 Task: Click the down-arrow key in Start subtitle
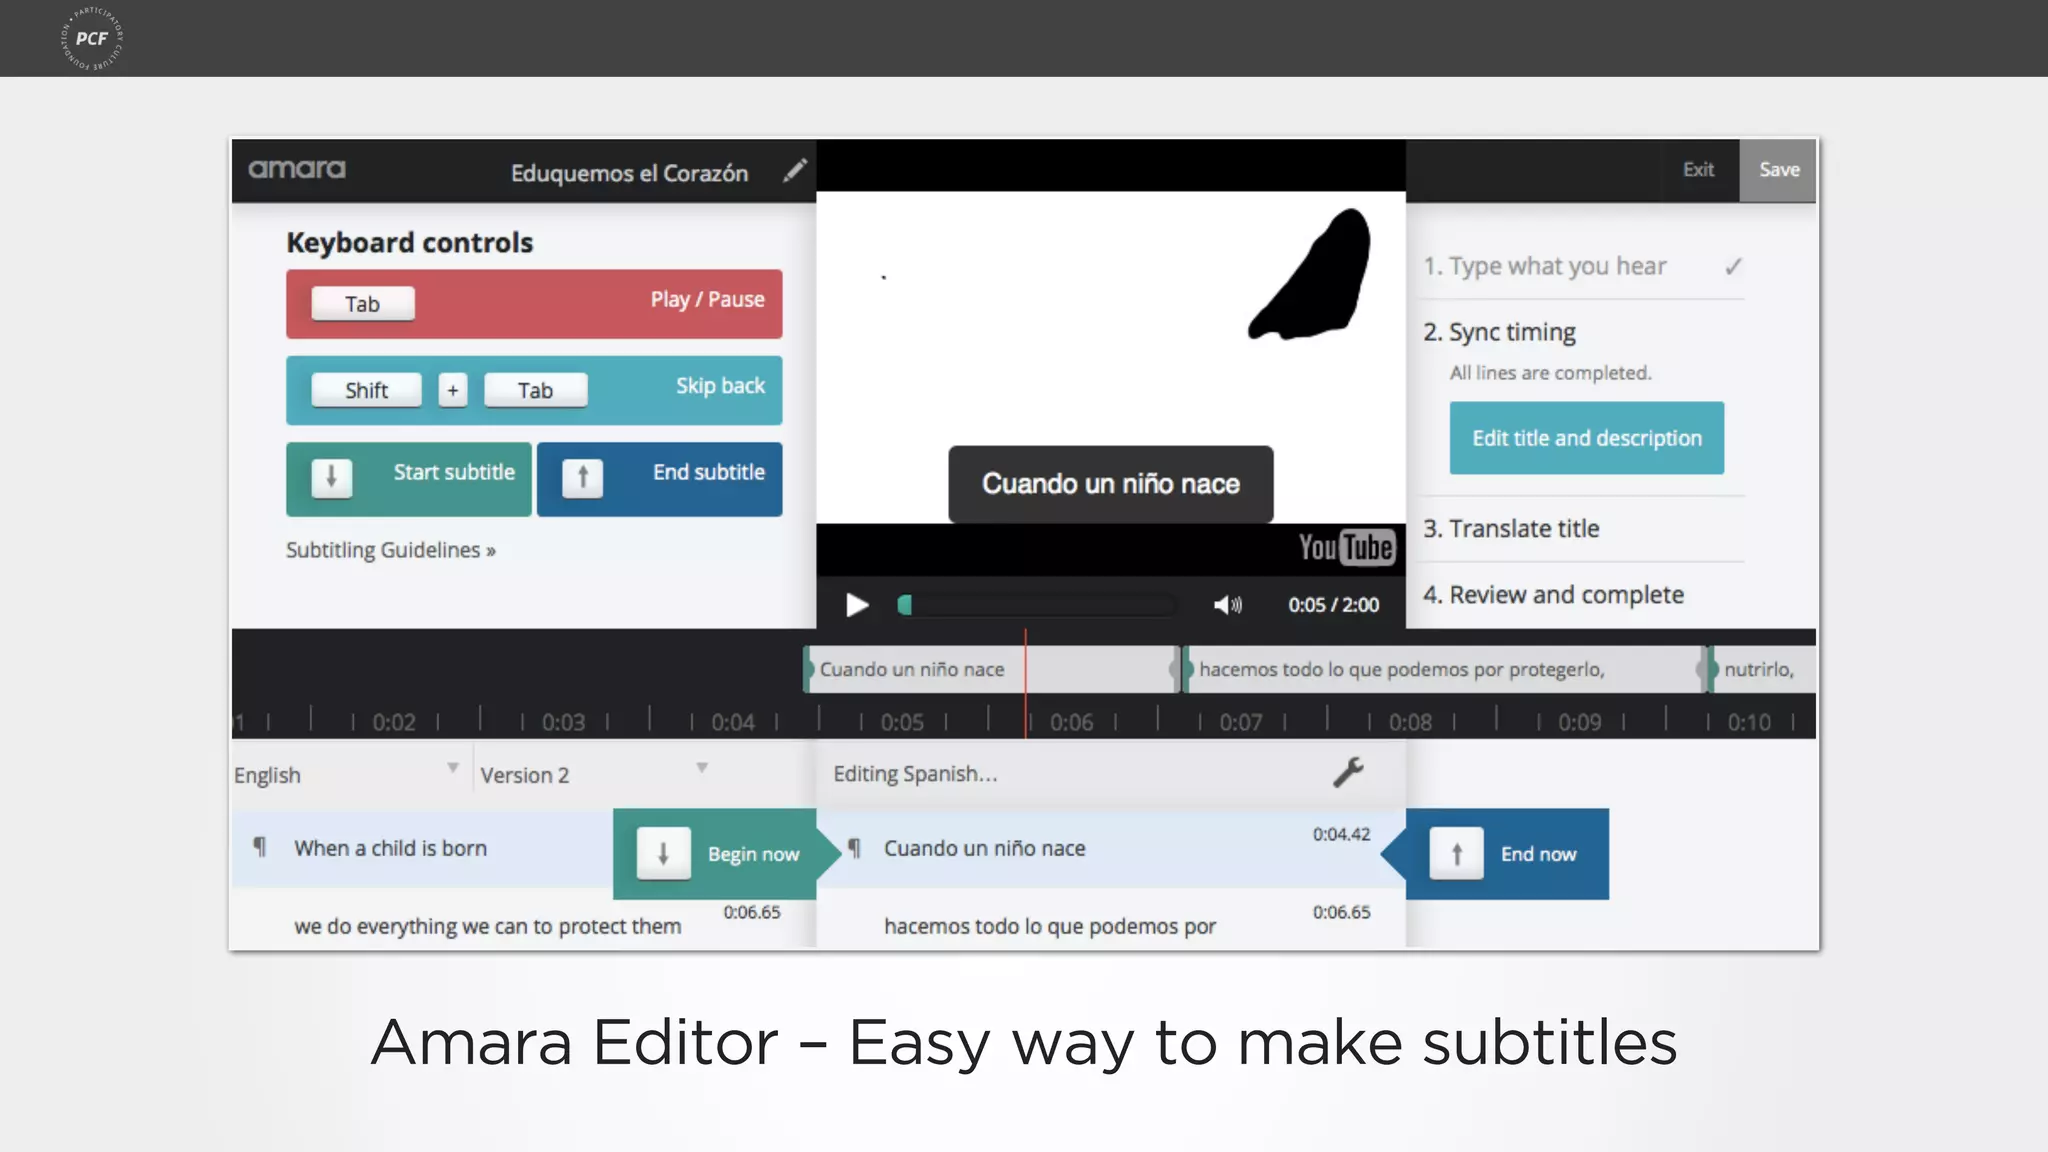(331, 478)
